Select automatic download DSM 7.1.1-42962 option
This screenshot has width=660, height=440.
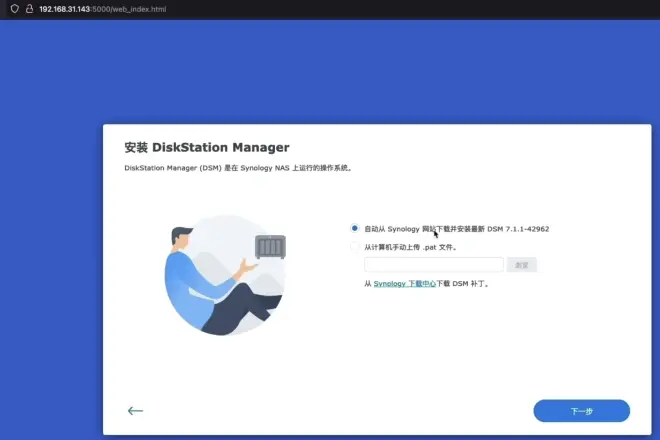coord(354,228)
